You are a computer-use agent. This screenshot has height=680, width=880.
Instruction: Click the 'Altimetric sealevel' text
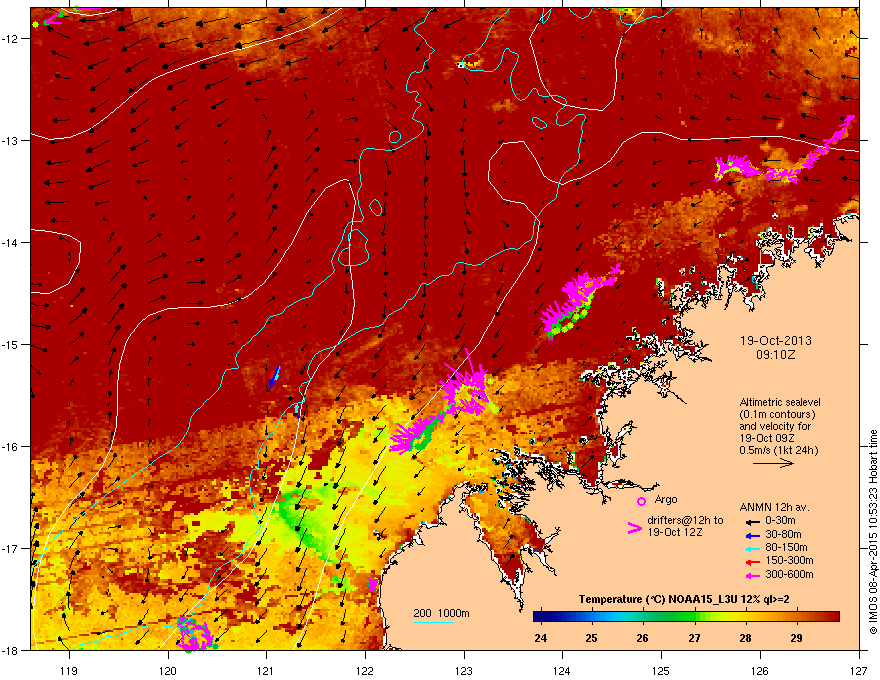[780, 402]
